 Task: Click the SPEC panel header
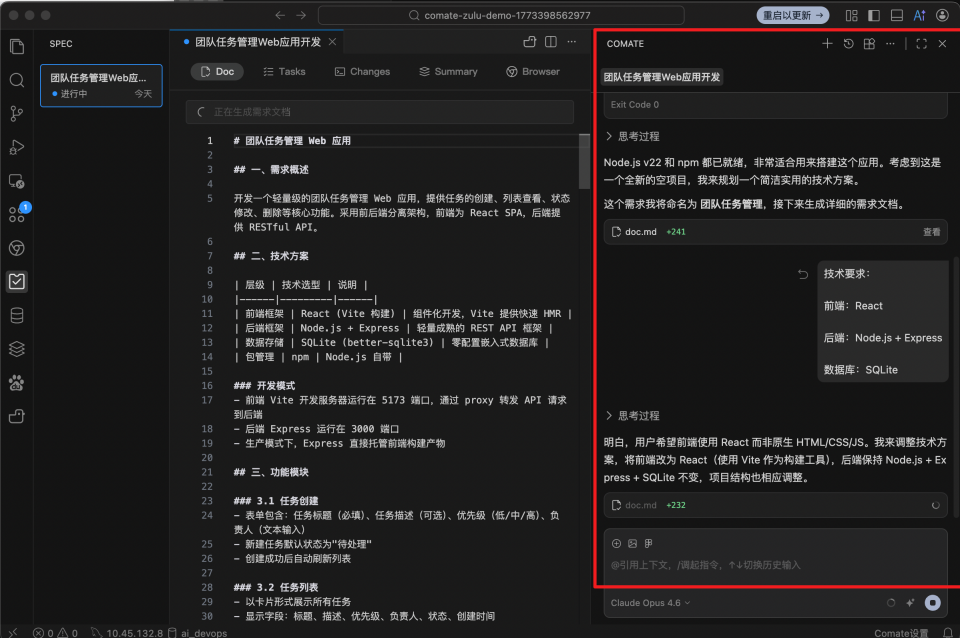pos(61,43)
